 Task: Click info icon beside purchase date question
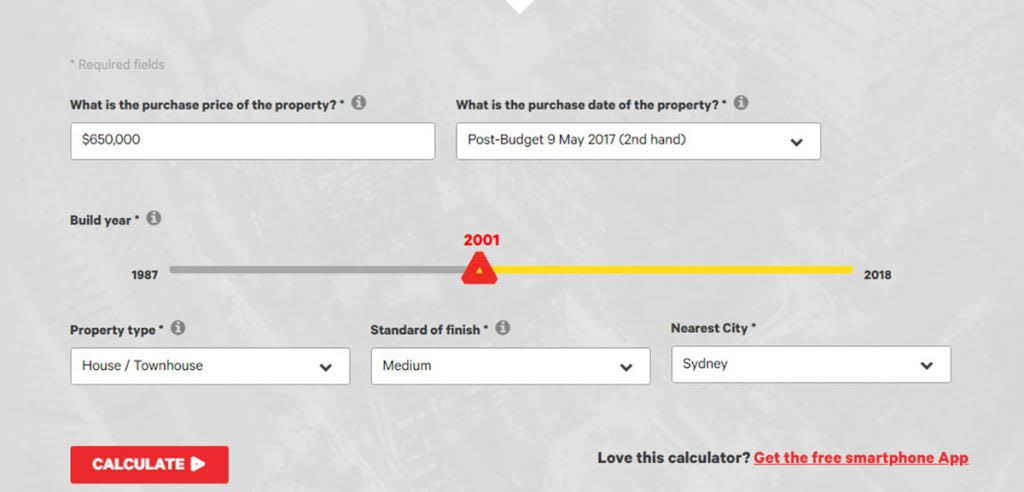click(741, 103)
